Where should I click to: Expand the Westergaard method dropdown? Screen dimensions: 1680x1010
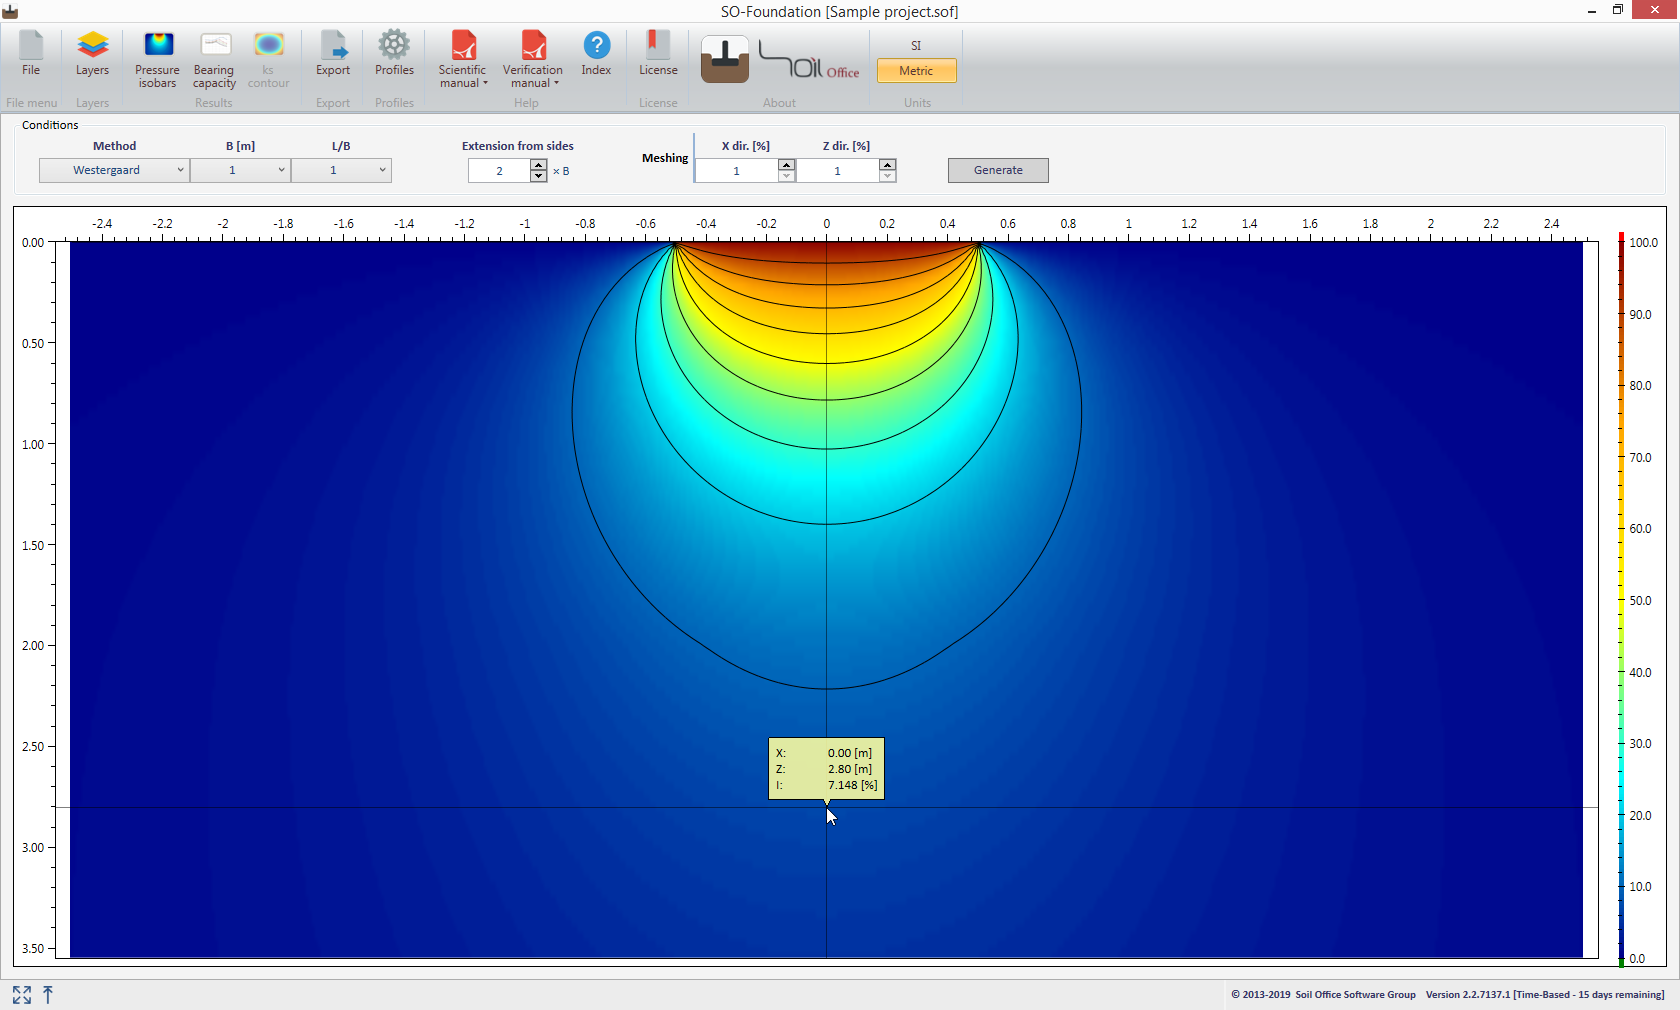(x=114, y=171)
